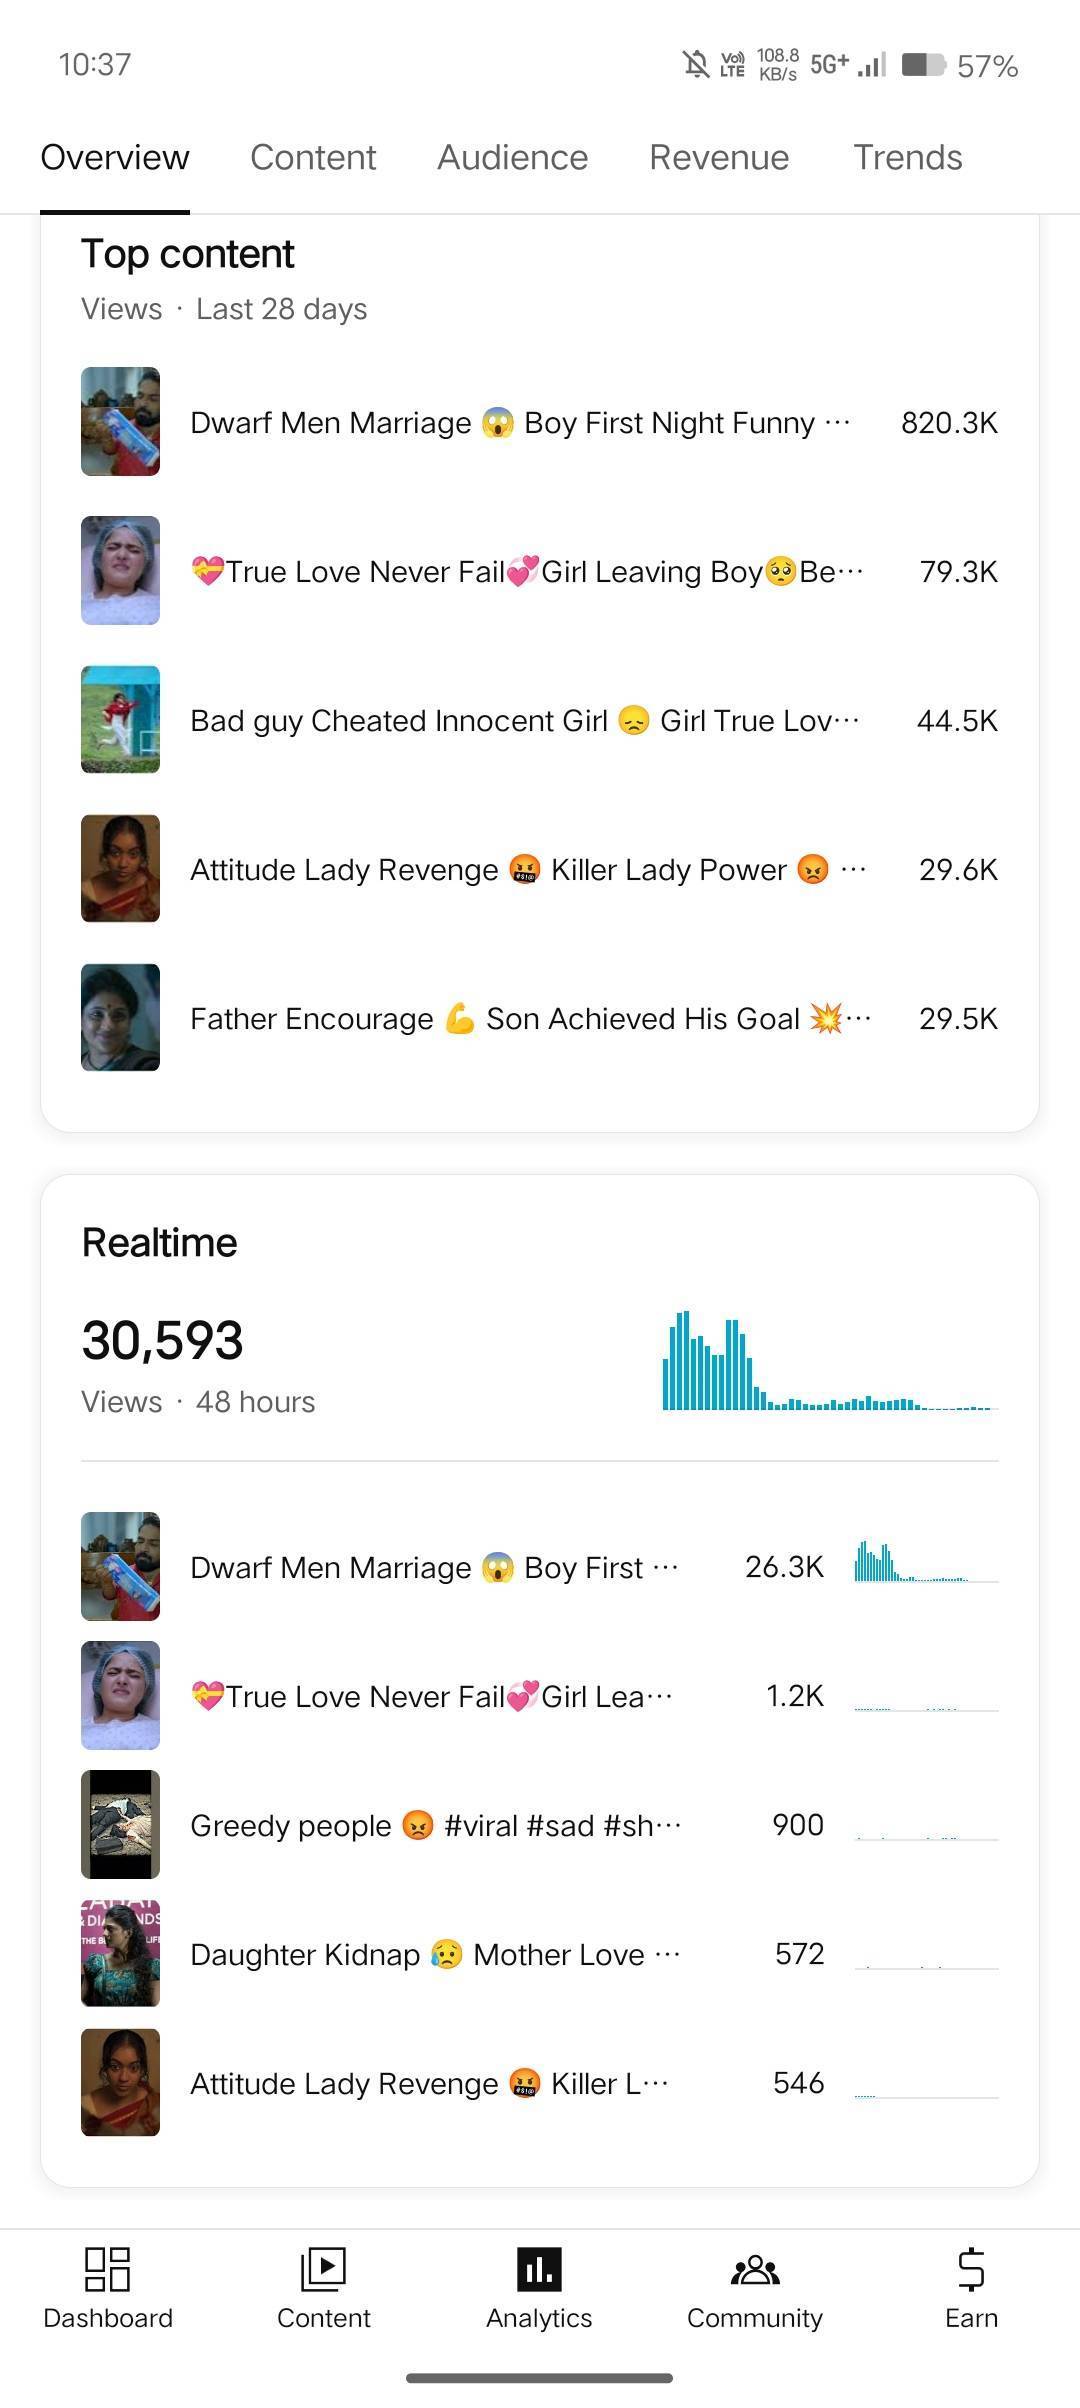Open Greedy people realtime video thumbnail
1080x2408 pixels.
click(120, 1824)
